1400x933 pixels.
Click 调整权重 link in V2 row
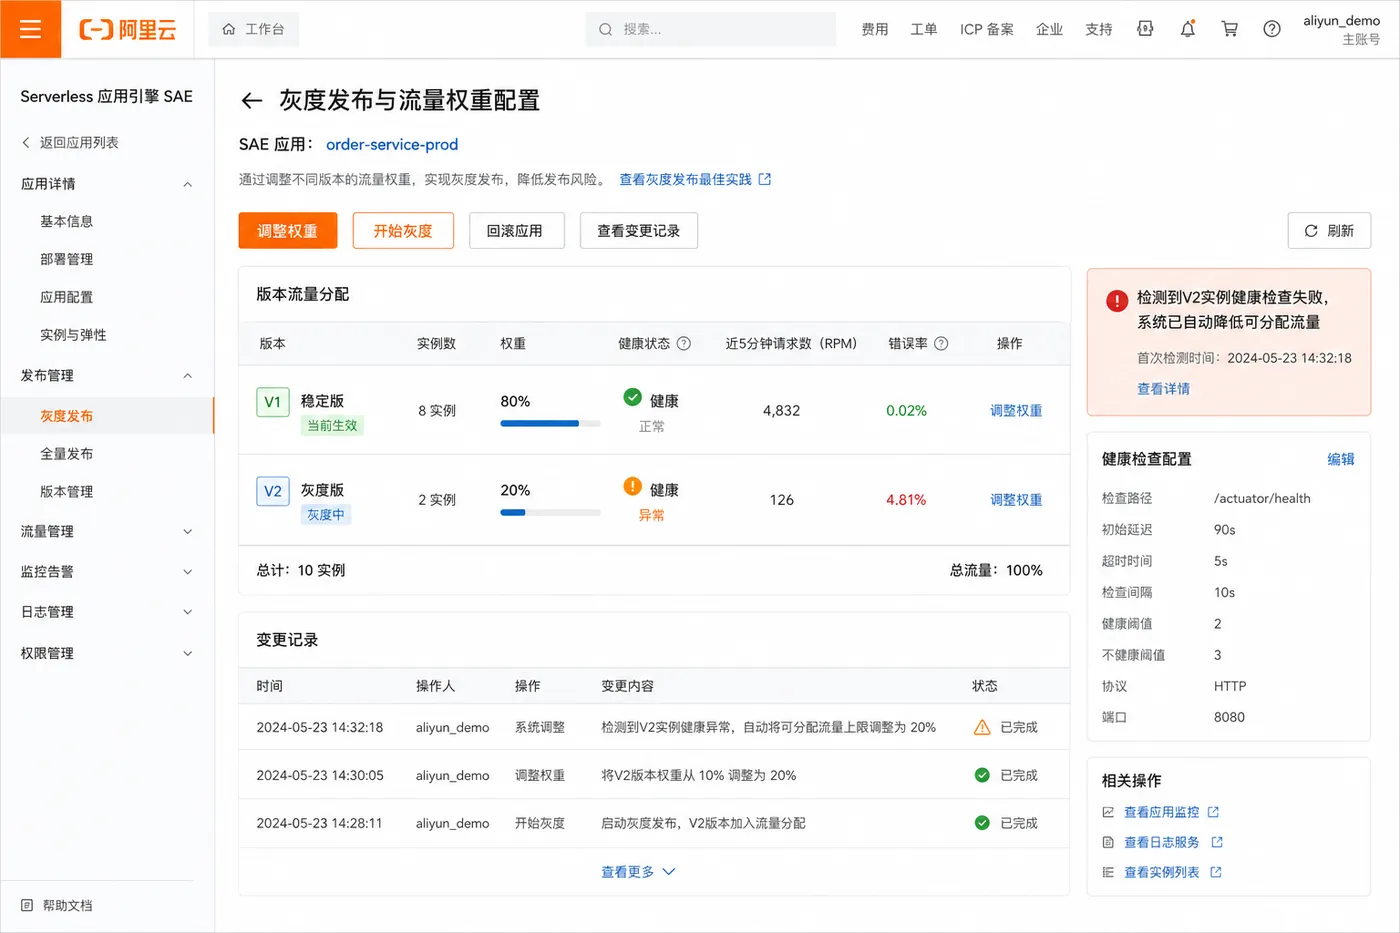(1016, 499)
